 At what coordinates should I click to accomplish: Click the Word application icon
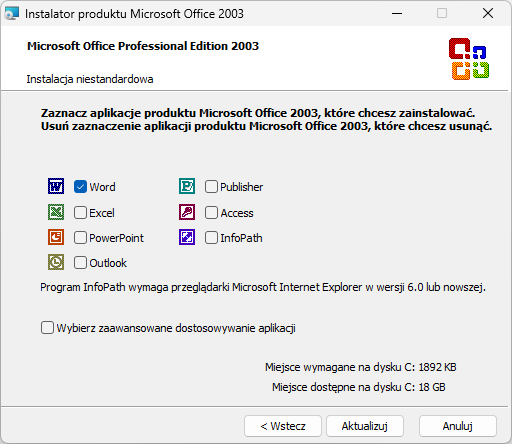[56, 186]
